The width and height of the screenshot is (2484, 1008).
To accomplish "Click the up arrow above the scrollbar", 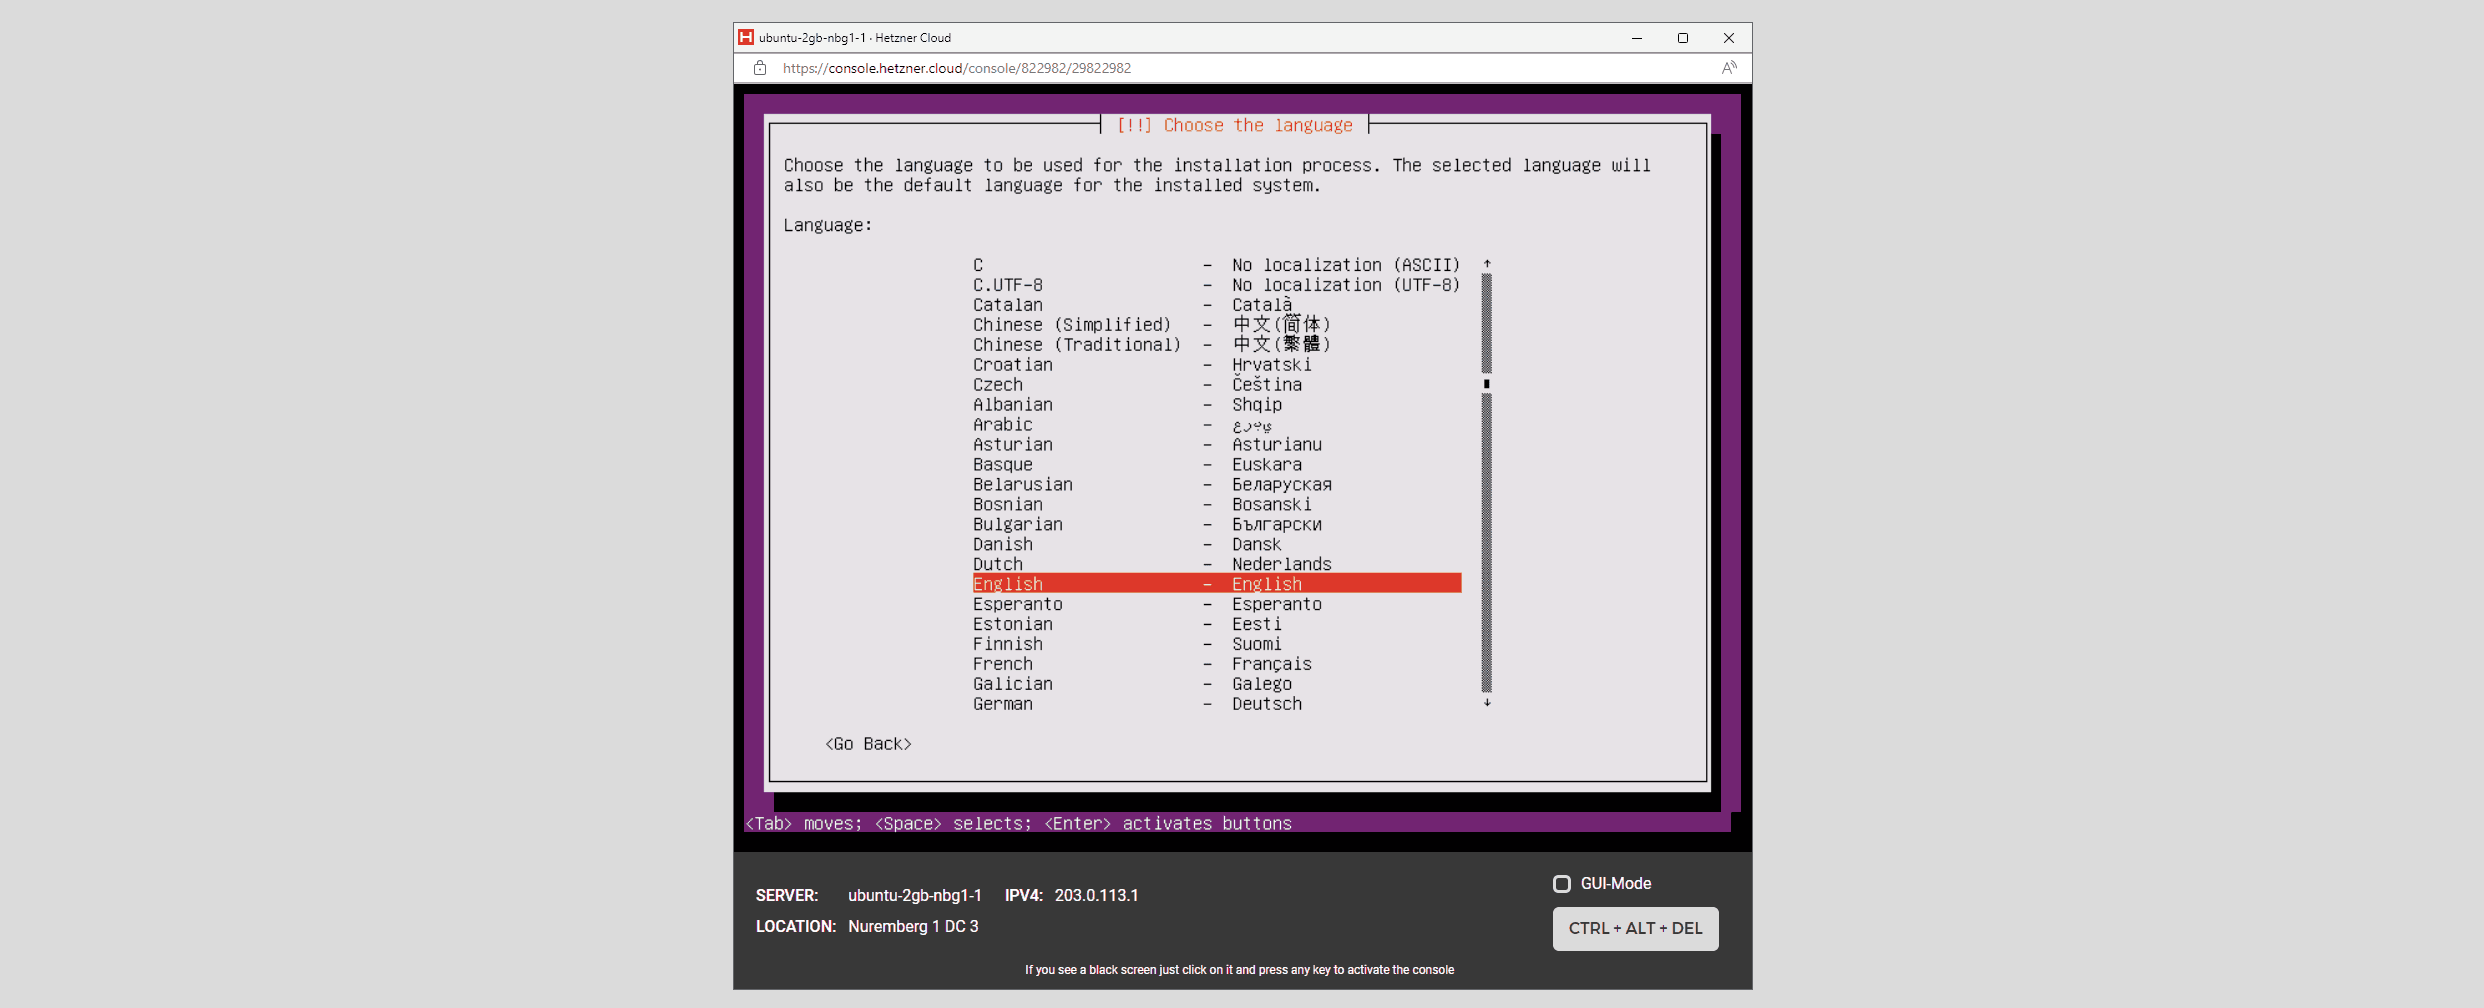I will point(1486,261).
